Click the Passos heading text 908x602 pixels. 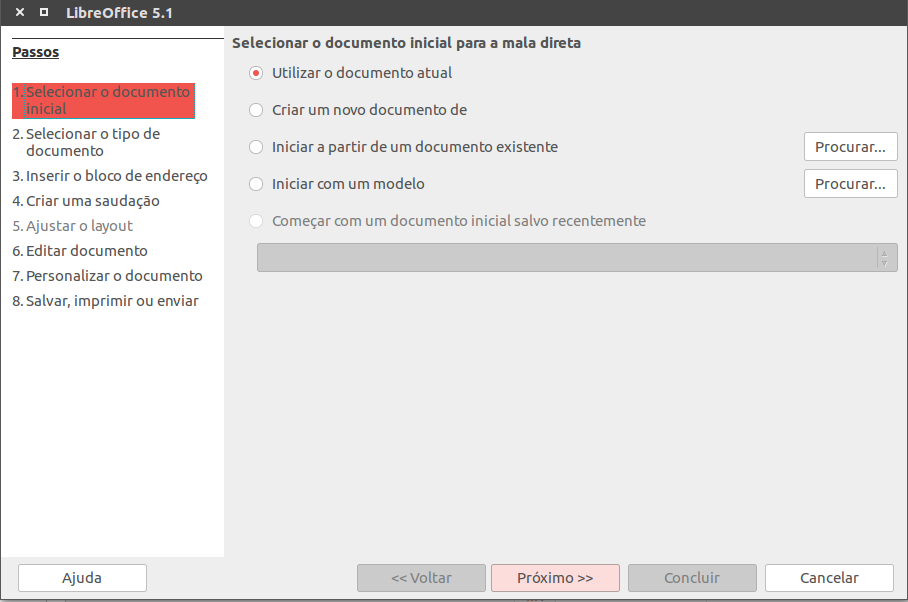(x=36, y=52)
